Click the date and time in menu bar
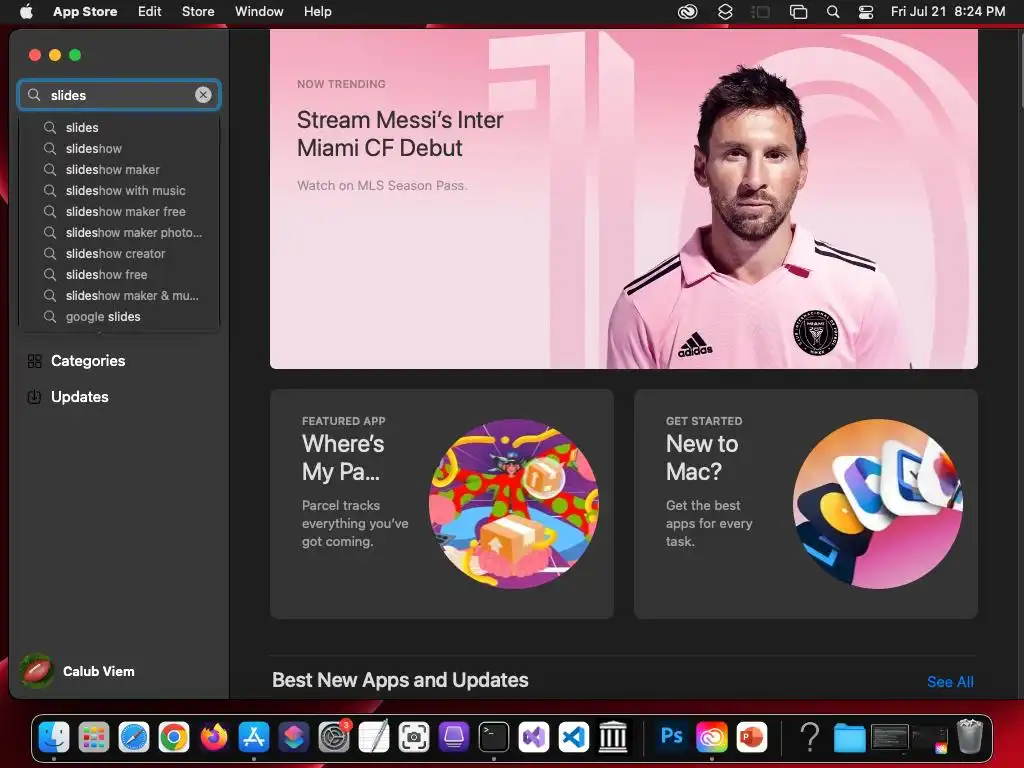Image resolution: width=1024 pixels, height=768 pixels. pyautogui.click(x=948, y=11)
